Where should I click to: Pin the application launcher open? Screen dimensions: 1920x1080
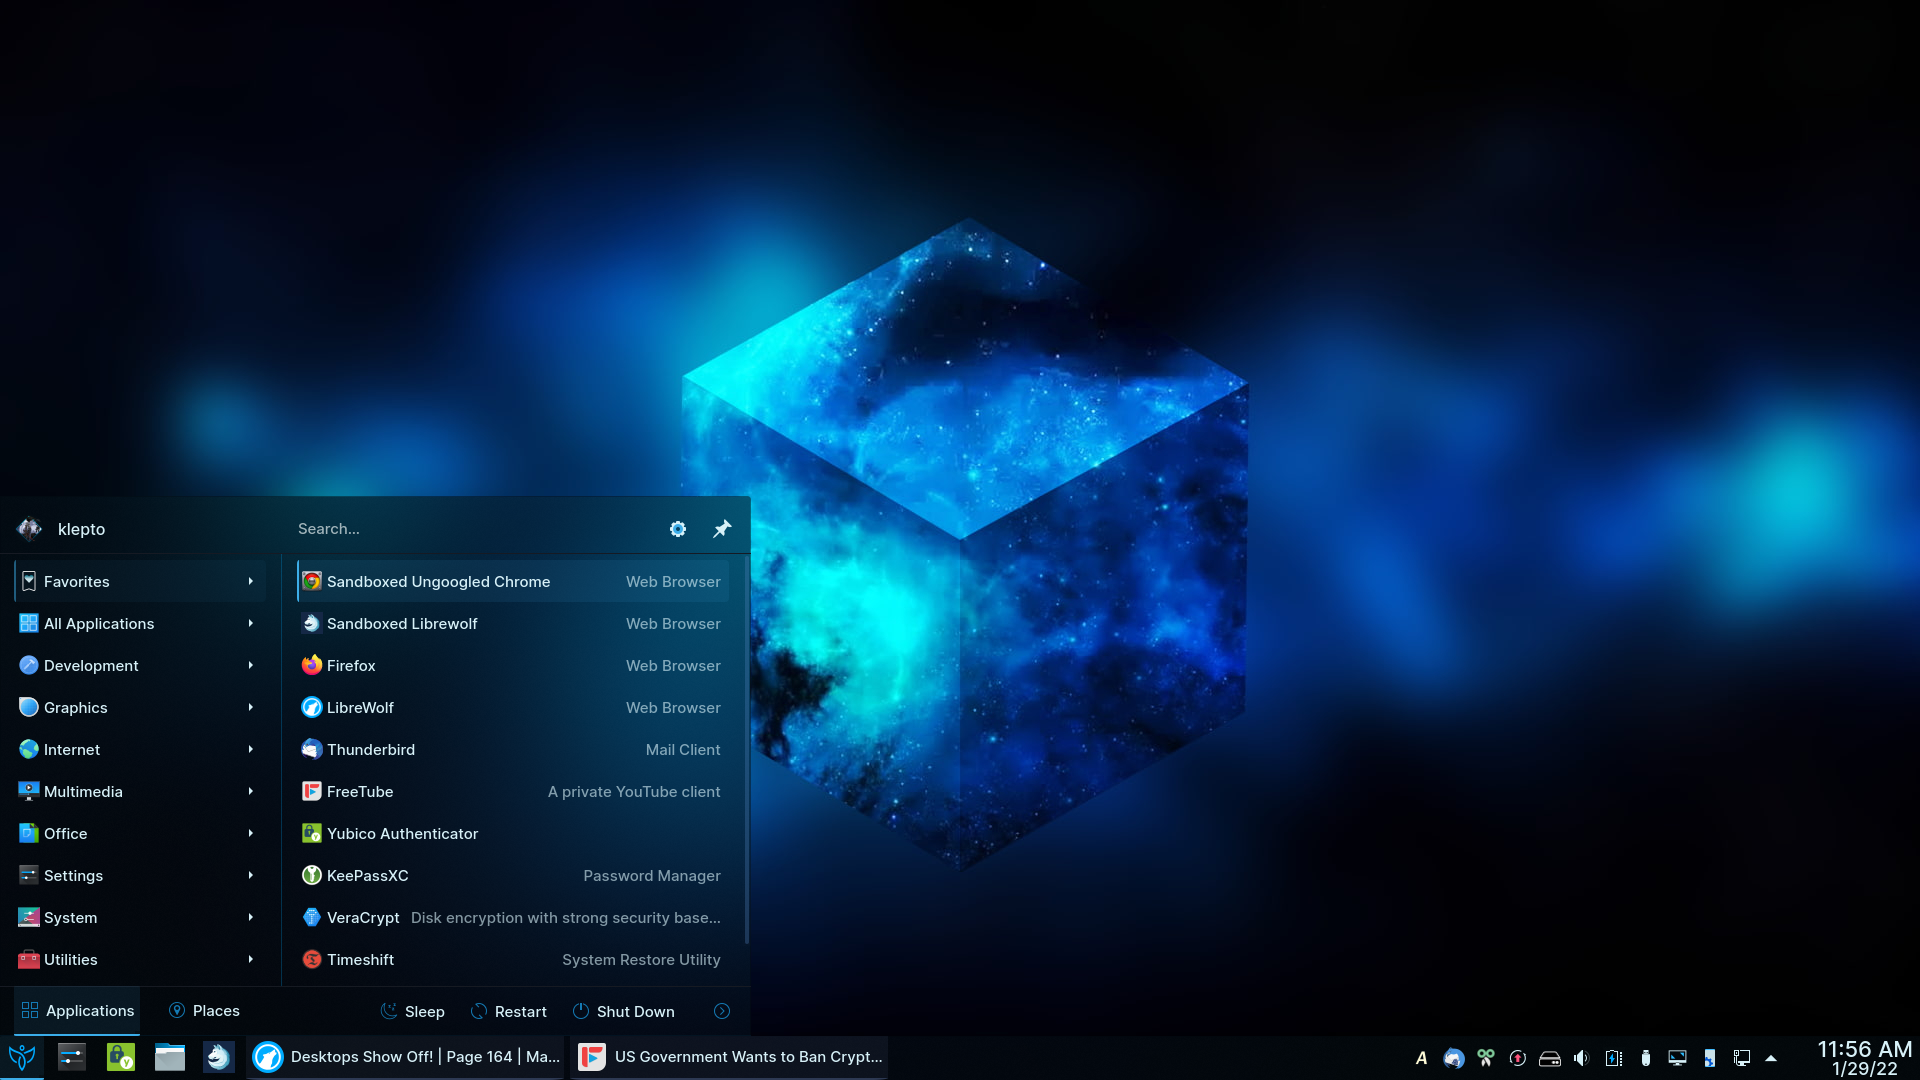722,529
